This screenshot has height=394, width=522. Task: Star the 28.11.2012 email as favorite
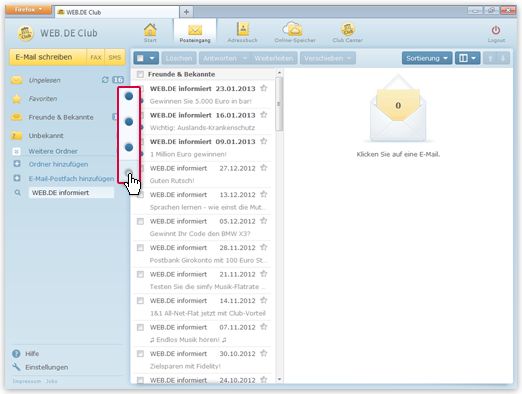(x=264, y=247)
